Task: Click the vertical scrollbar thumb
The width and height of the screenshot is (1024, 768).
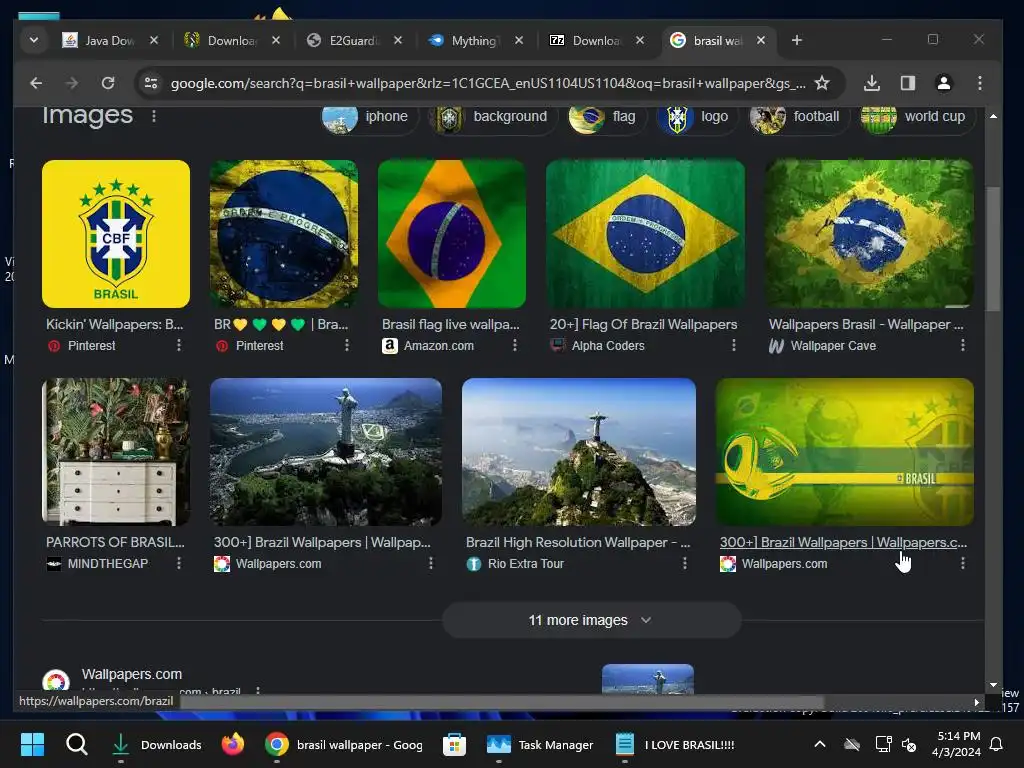Action: tap(993, 249)
